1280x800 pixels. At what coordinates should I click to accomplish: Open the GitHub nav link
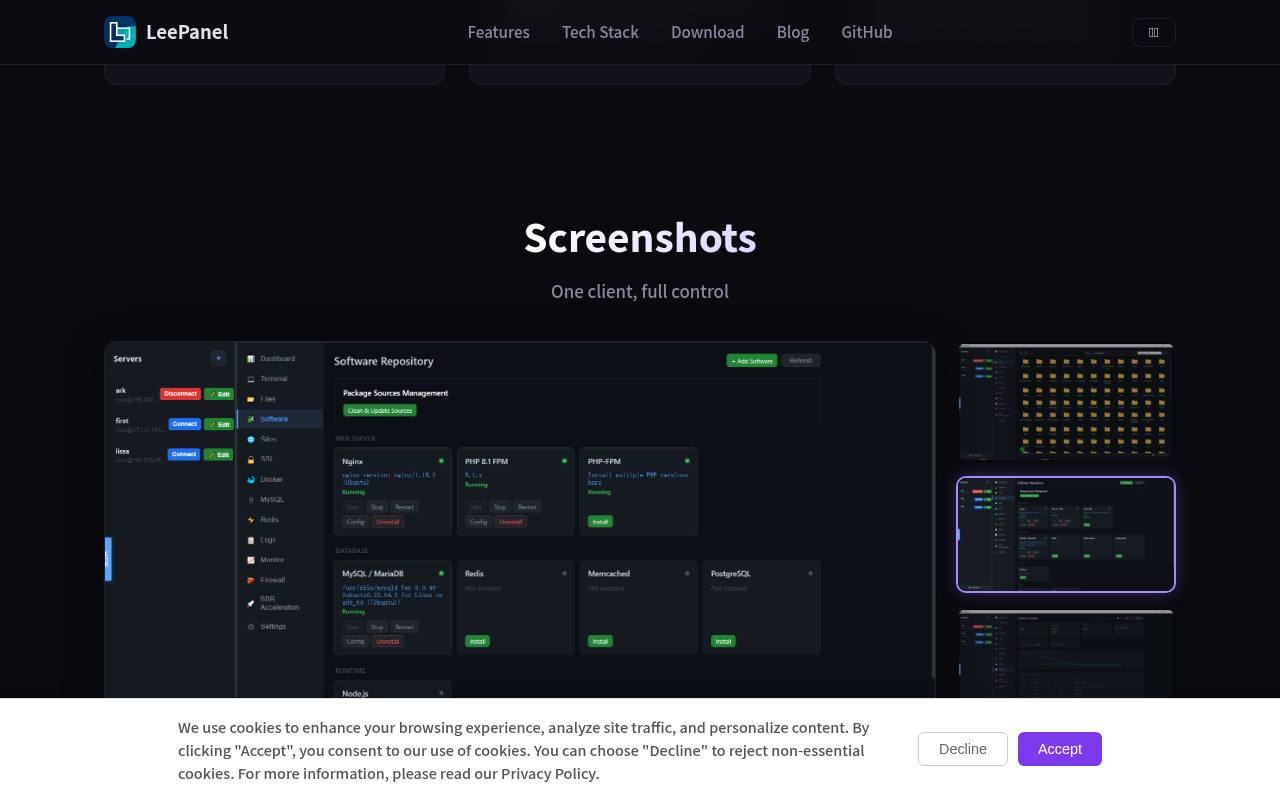pyautogui.click(x=867, y=32)
